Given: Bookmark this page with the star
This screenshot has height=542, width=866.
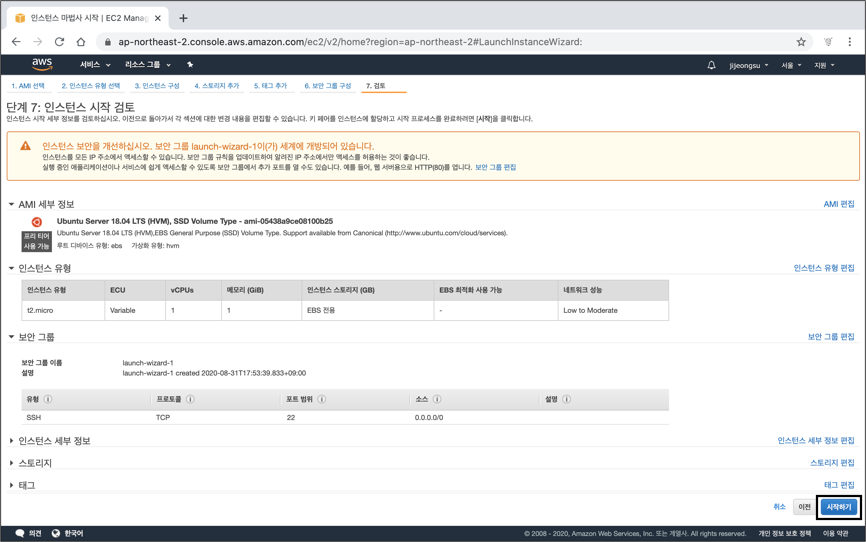Looking at the screenshot, I should (801, 41).
